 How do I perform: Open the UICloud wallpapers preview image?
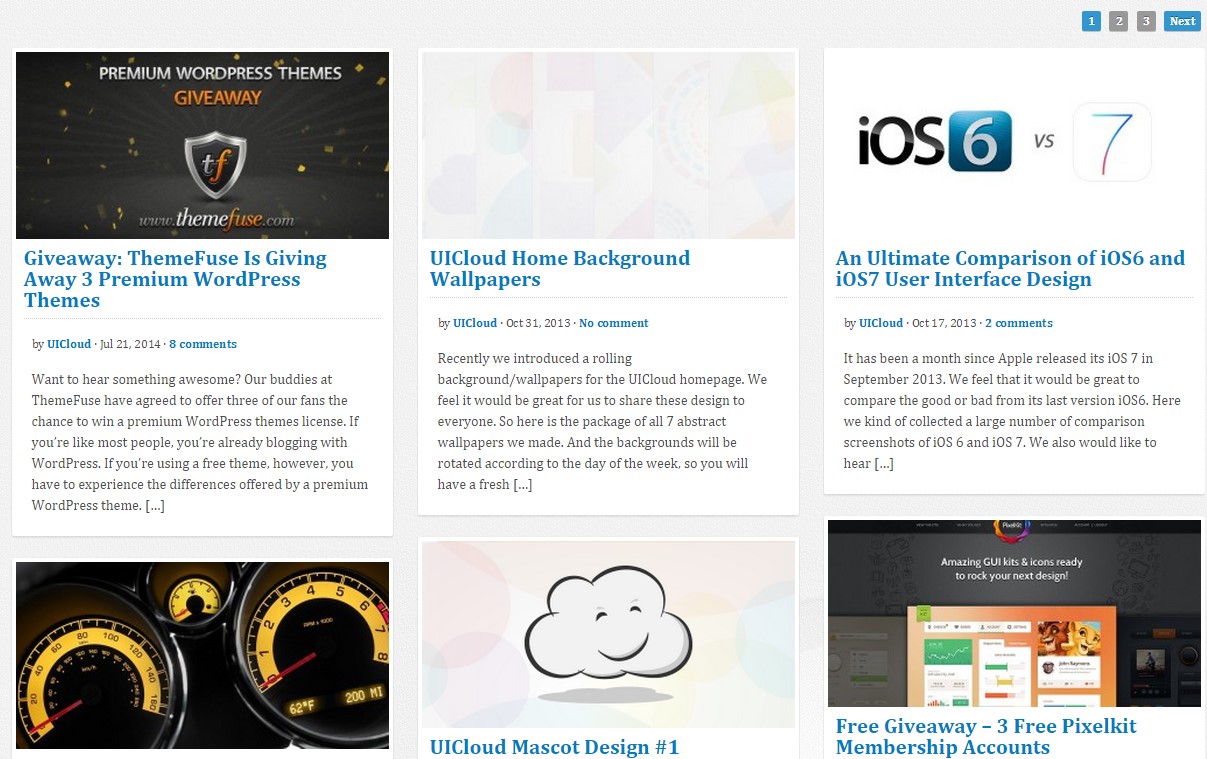click(x=608, y=145)
